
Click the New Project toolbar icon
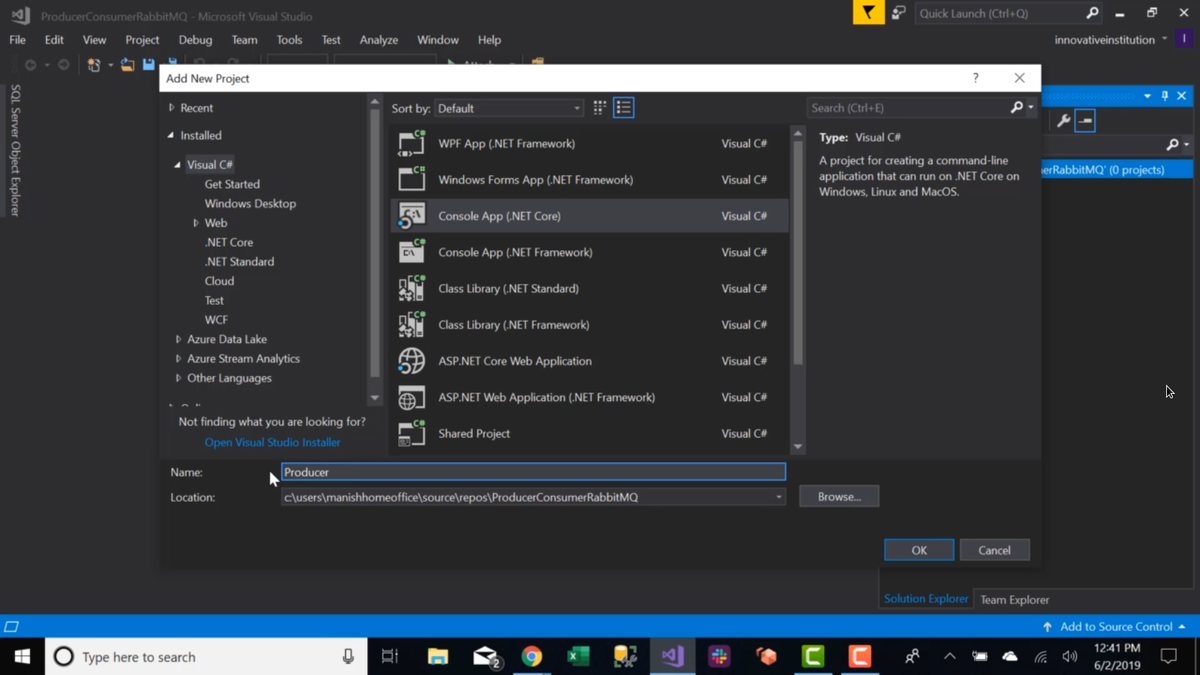(94, 65)
